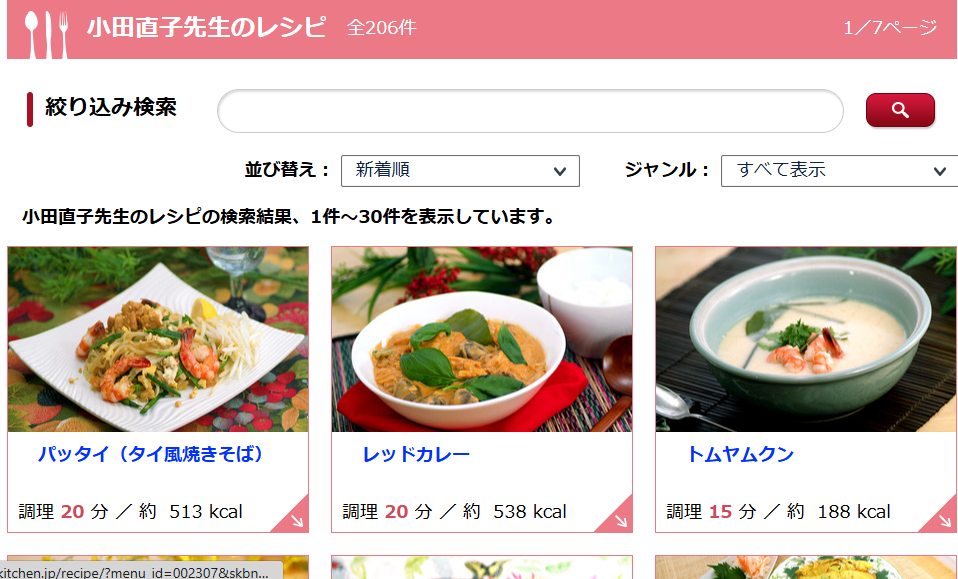Click the Tom Yum soup photo
The width and height of the screenshot is (958, 579).
coord(806,339)
